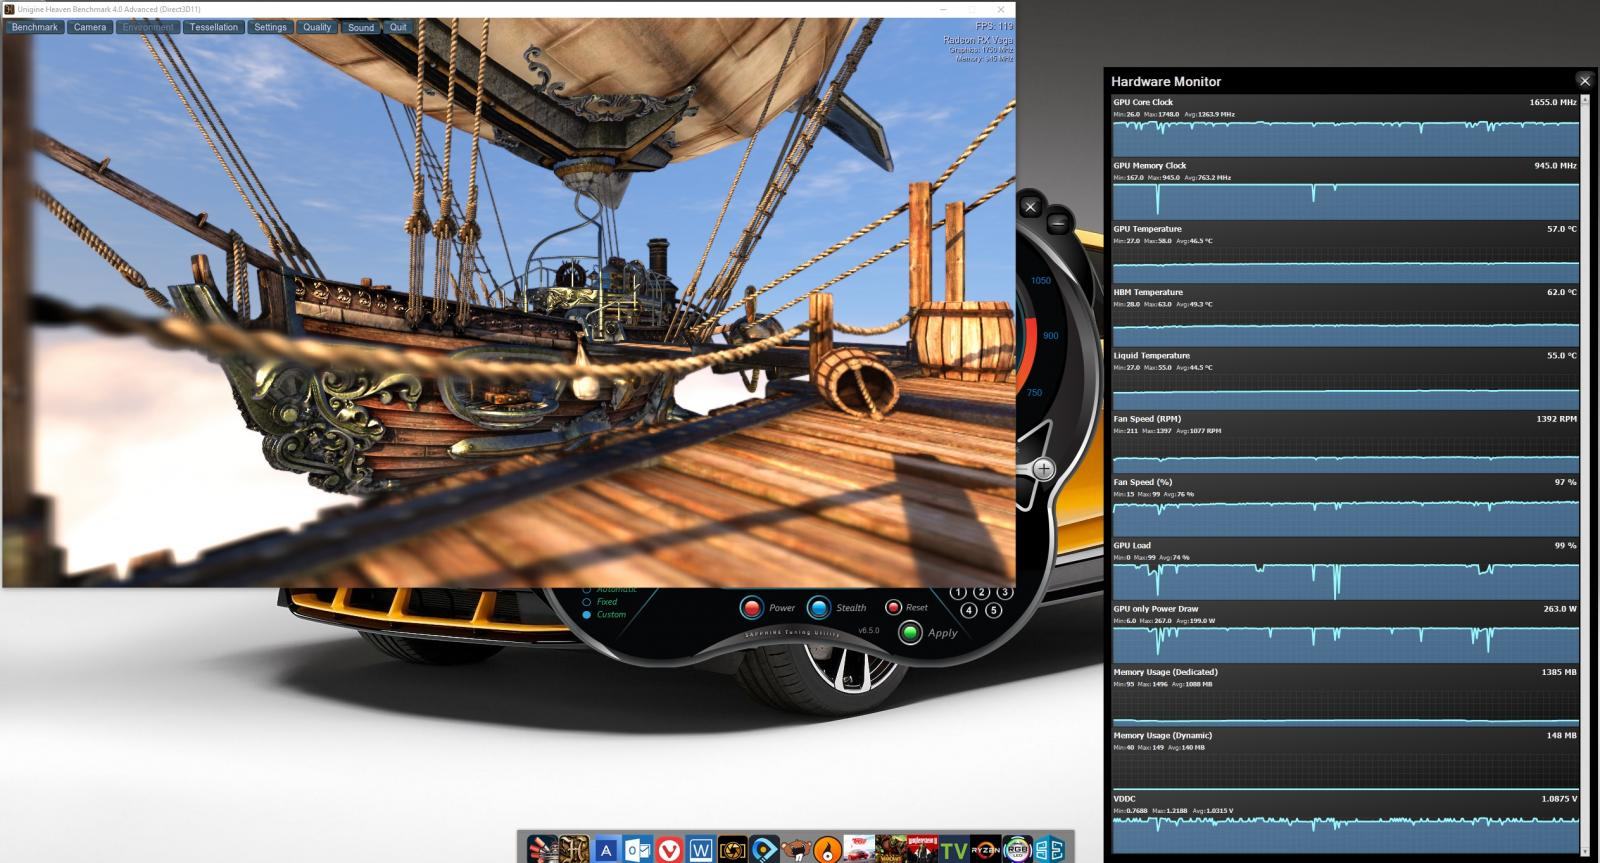Image resolution: width=1600 pixels, height=863 pixels.
Task: Load TriXX profile slot 1
Action: (959, 593)
